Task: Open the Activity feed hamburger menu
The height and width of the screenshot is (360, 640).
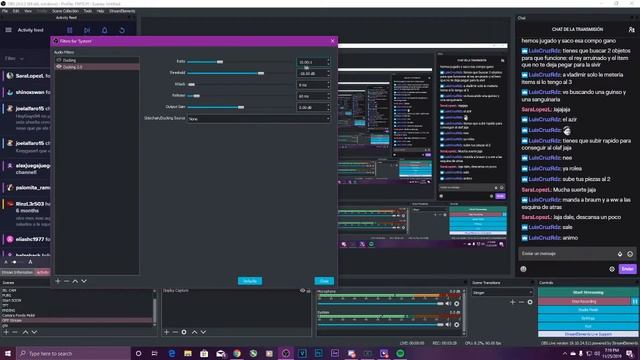Action: point(8,30)
